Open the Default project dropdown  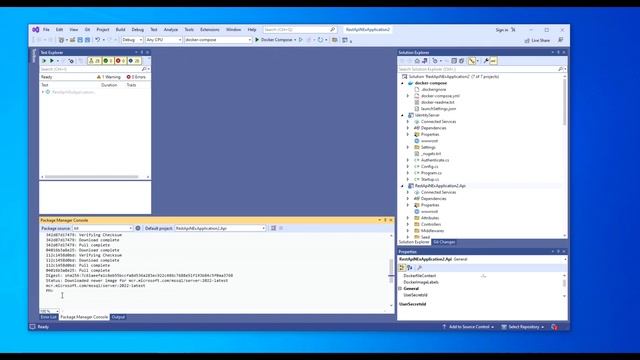[x=220, y=229]
